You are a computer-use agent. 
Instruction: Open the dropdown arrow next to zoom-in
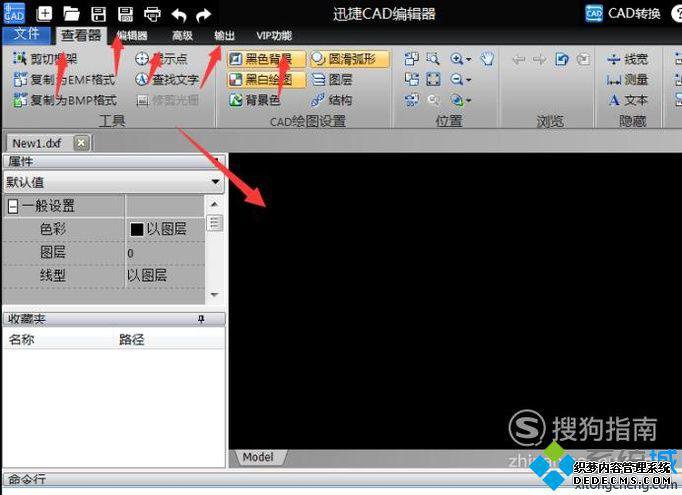click(468, 59)
